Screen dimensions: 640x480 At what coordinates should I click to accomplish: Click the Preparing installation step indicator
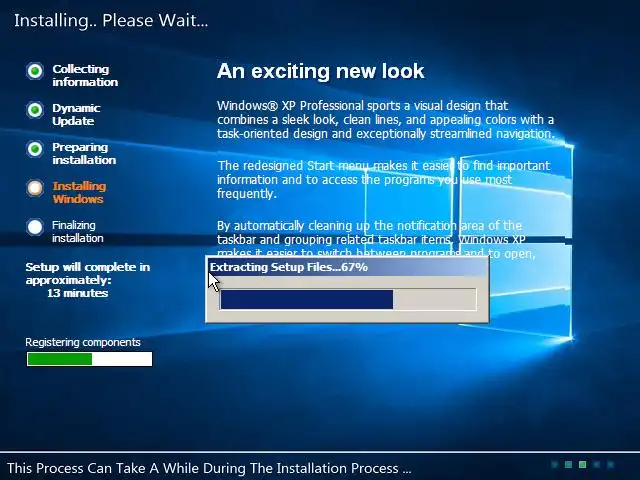(35, 149)
